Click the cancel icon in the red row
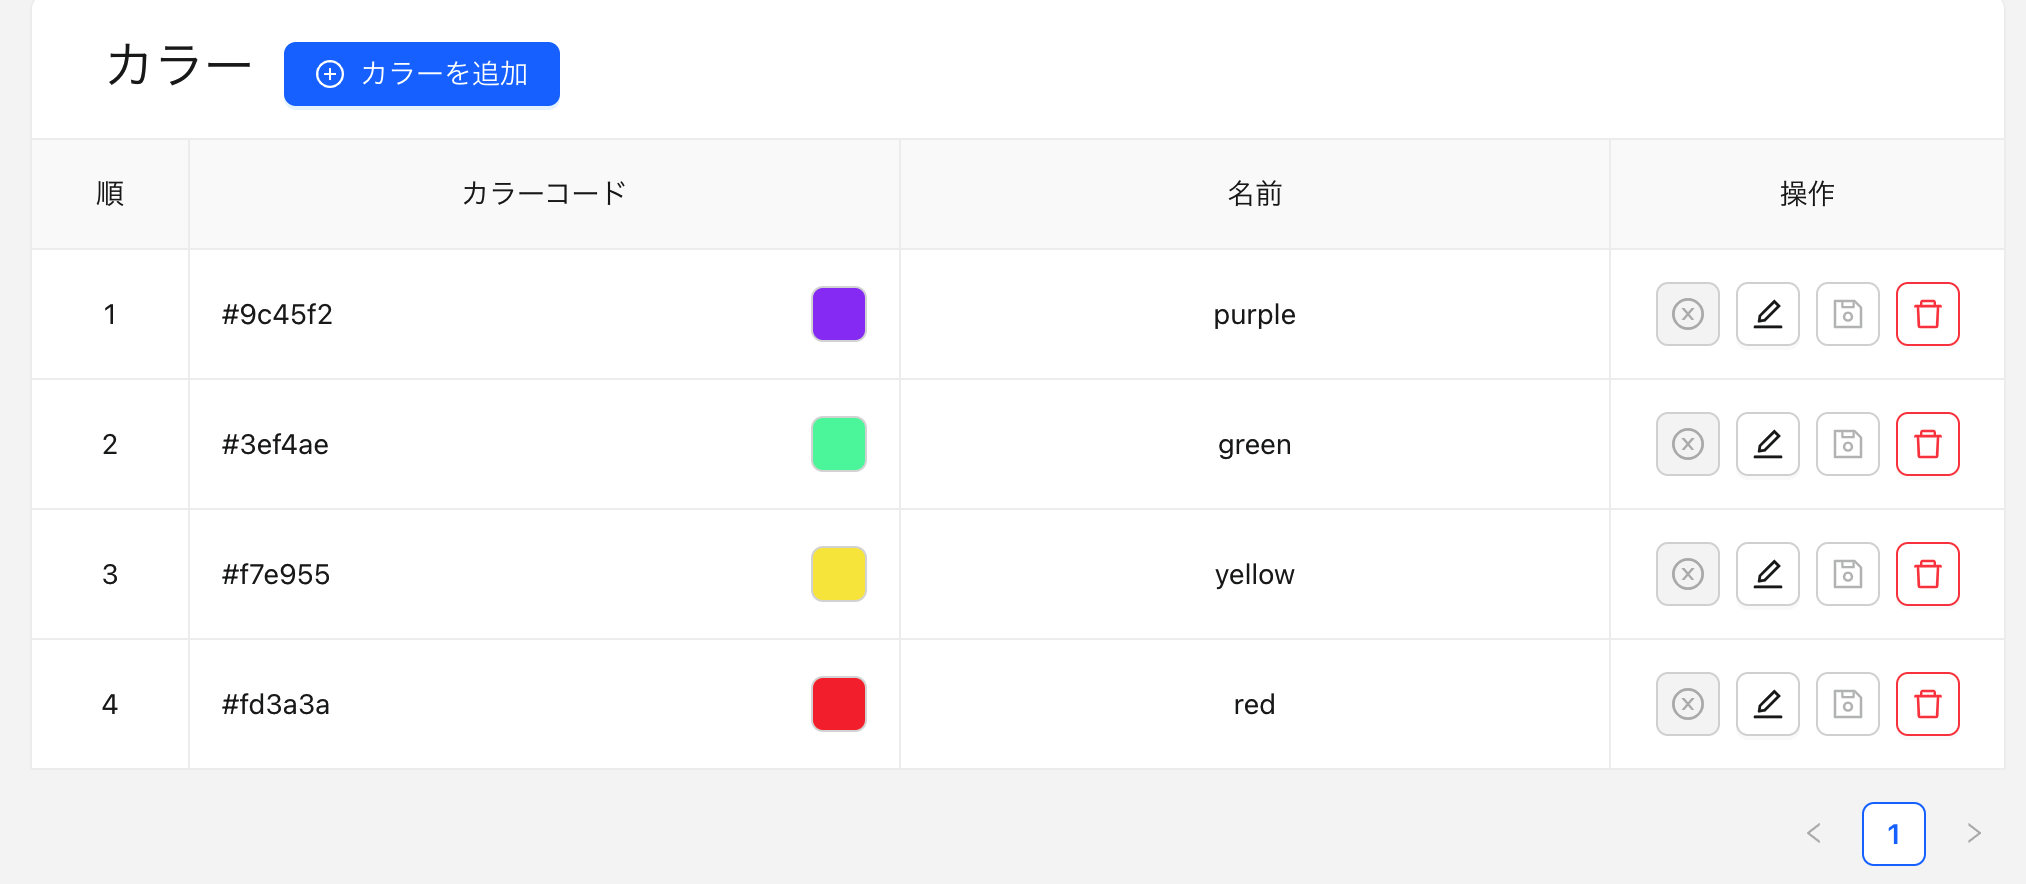2026x884 pixels. coord(1687,704)
